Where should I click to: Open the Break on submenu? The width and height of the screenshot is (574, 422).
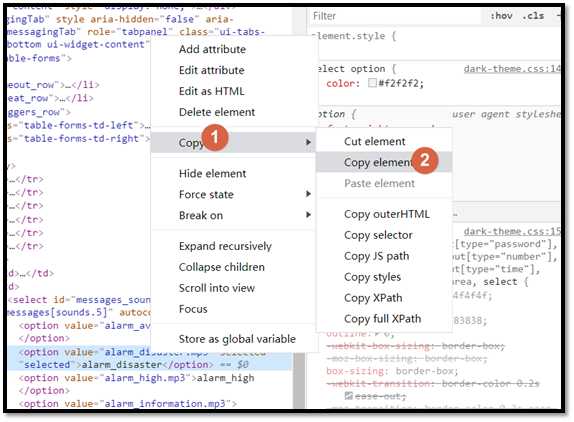233,215
